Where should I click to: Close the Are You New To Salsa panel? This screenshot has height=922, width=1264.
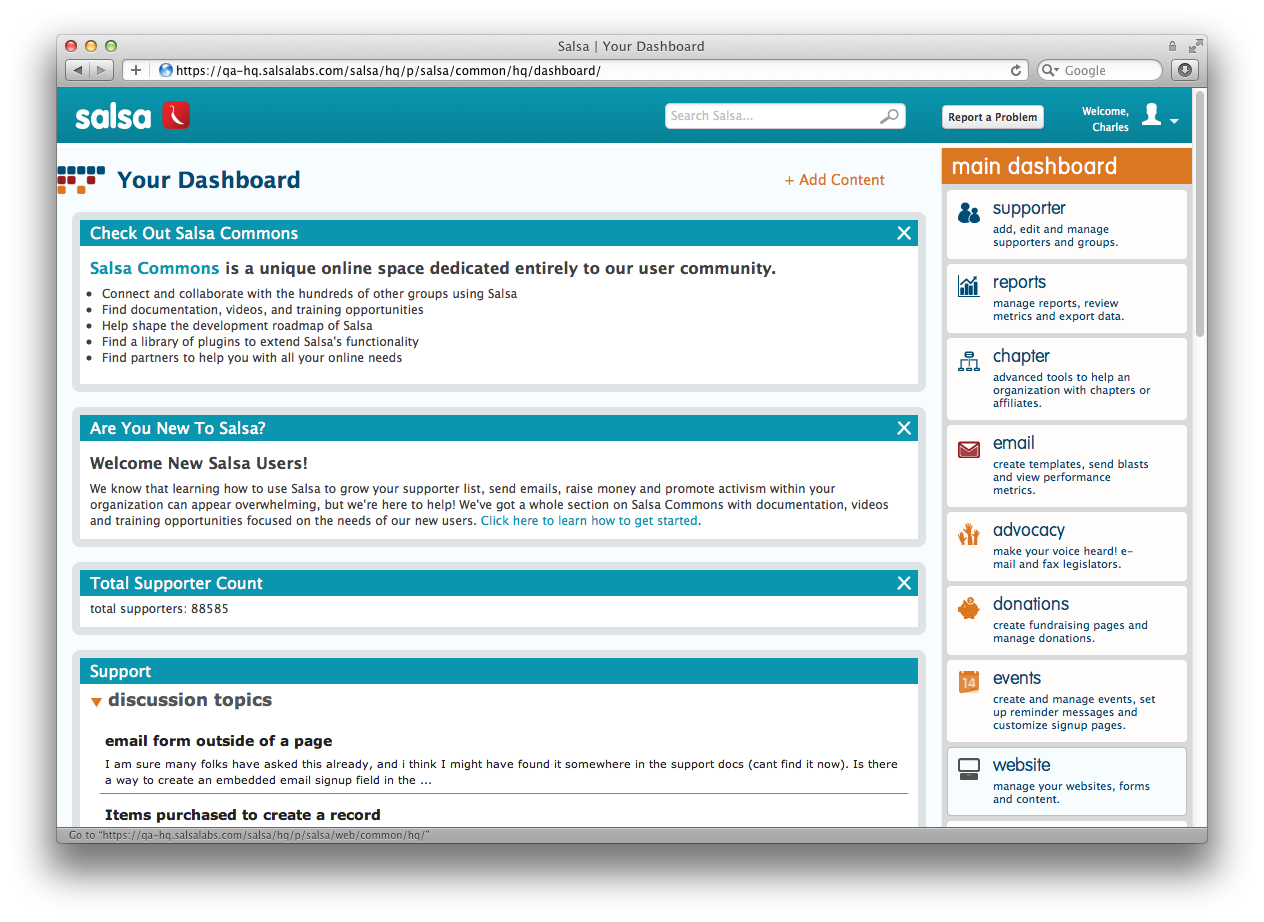tap(904, 428)
